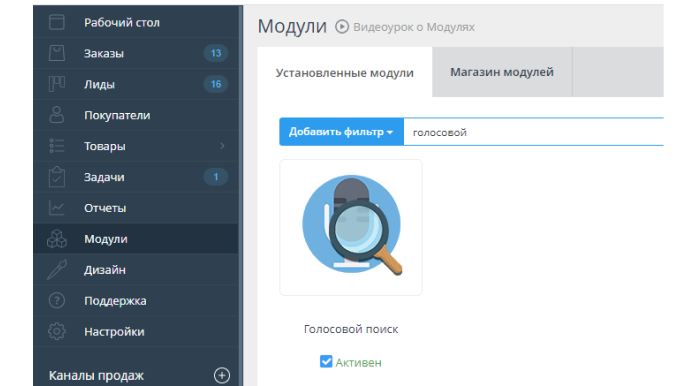
Task: Click the Рабочий стол window icon
Action: tap(57, 22)
